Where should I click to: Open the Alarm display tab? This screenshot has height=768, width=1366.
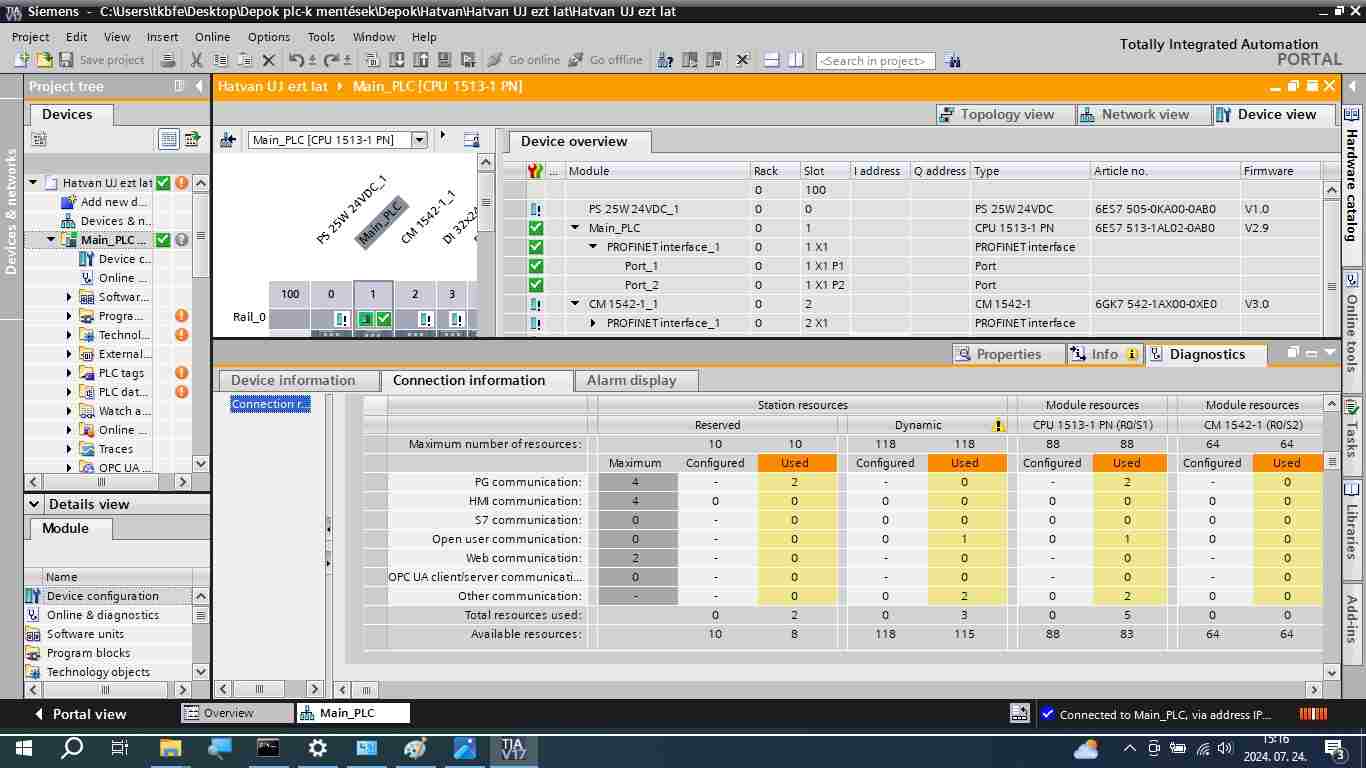(635, 381)
